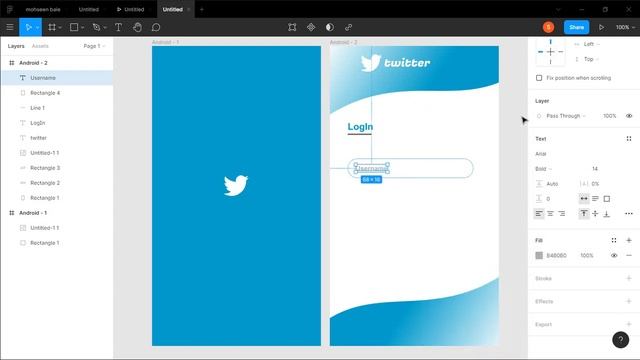Select the Username layer

(x=57, y=78)
